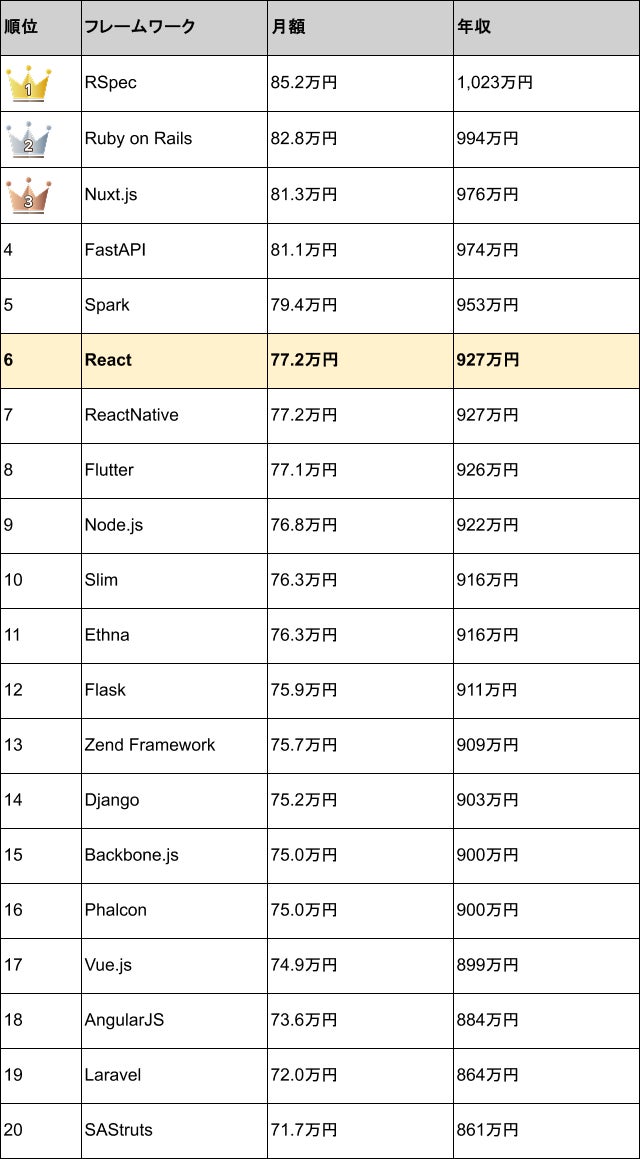Select the Backbone.js framework cell
640x1159 pixels.
pos(174,855)
